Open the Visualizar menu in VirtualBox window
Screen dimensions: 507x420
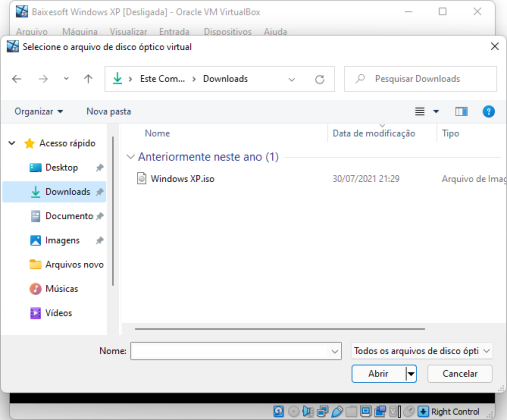[x=128, y=32]
